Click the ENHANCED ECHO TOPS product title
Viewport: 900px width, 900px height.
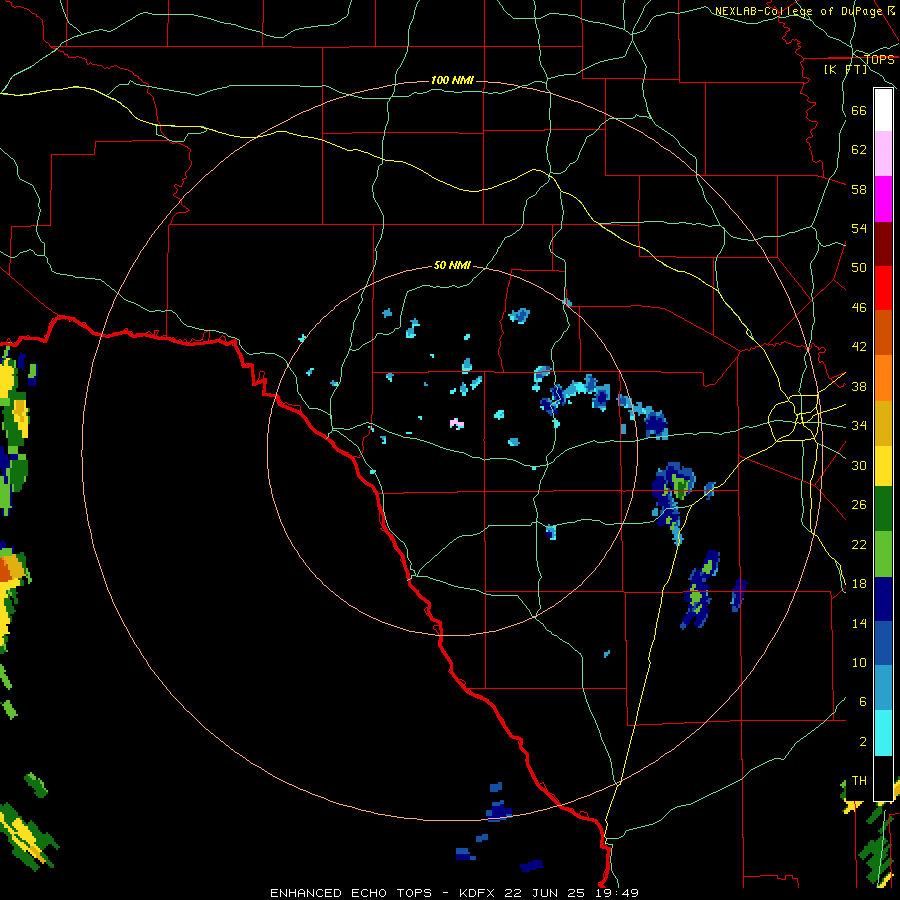(351, 893)
